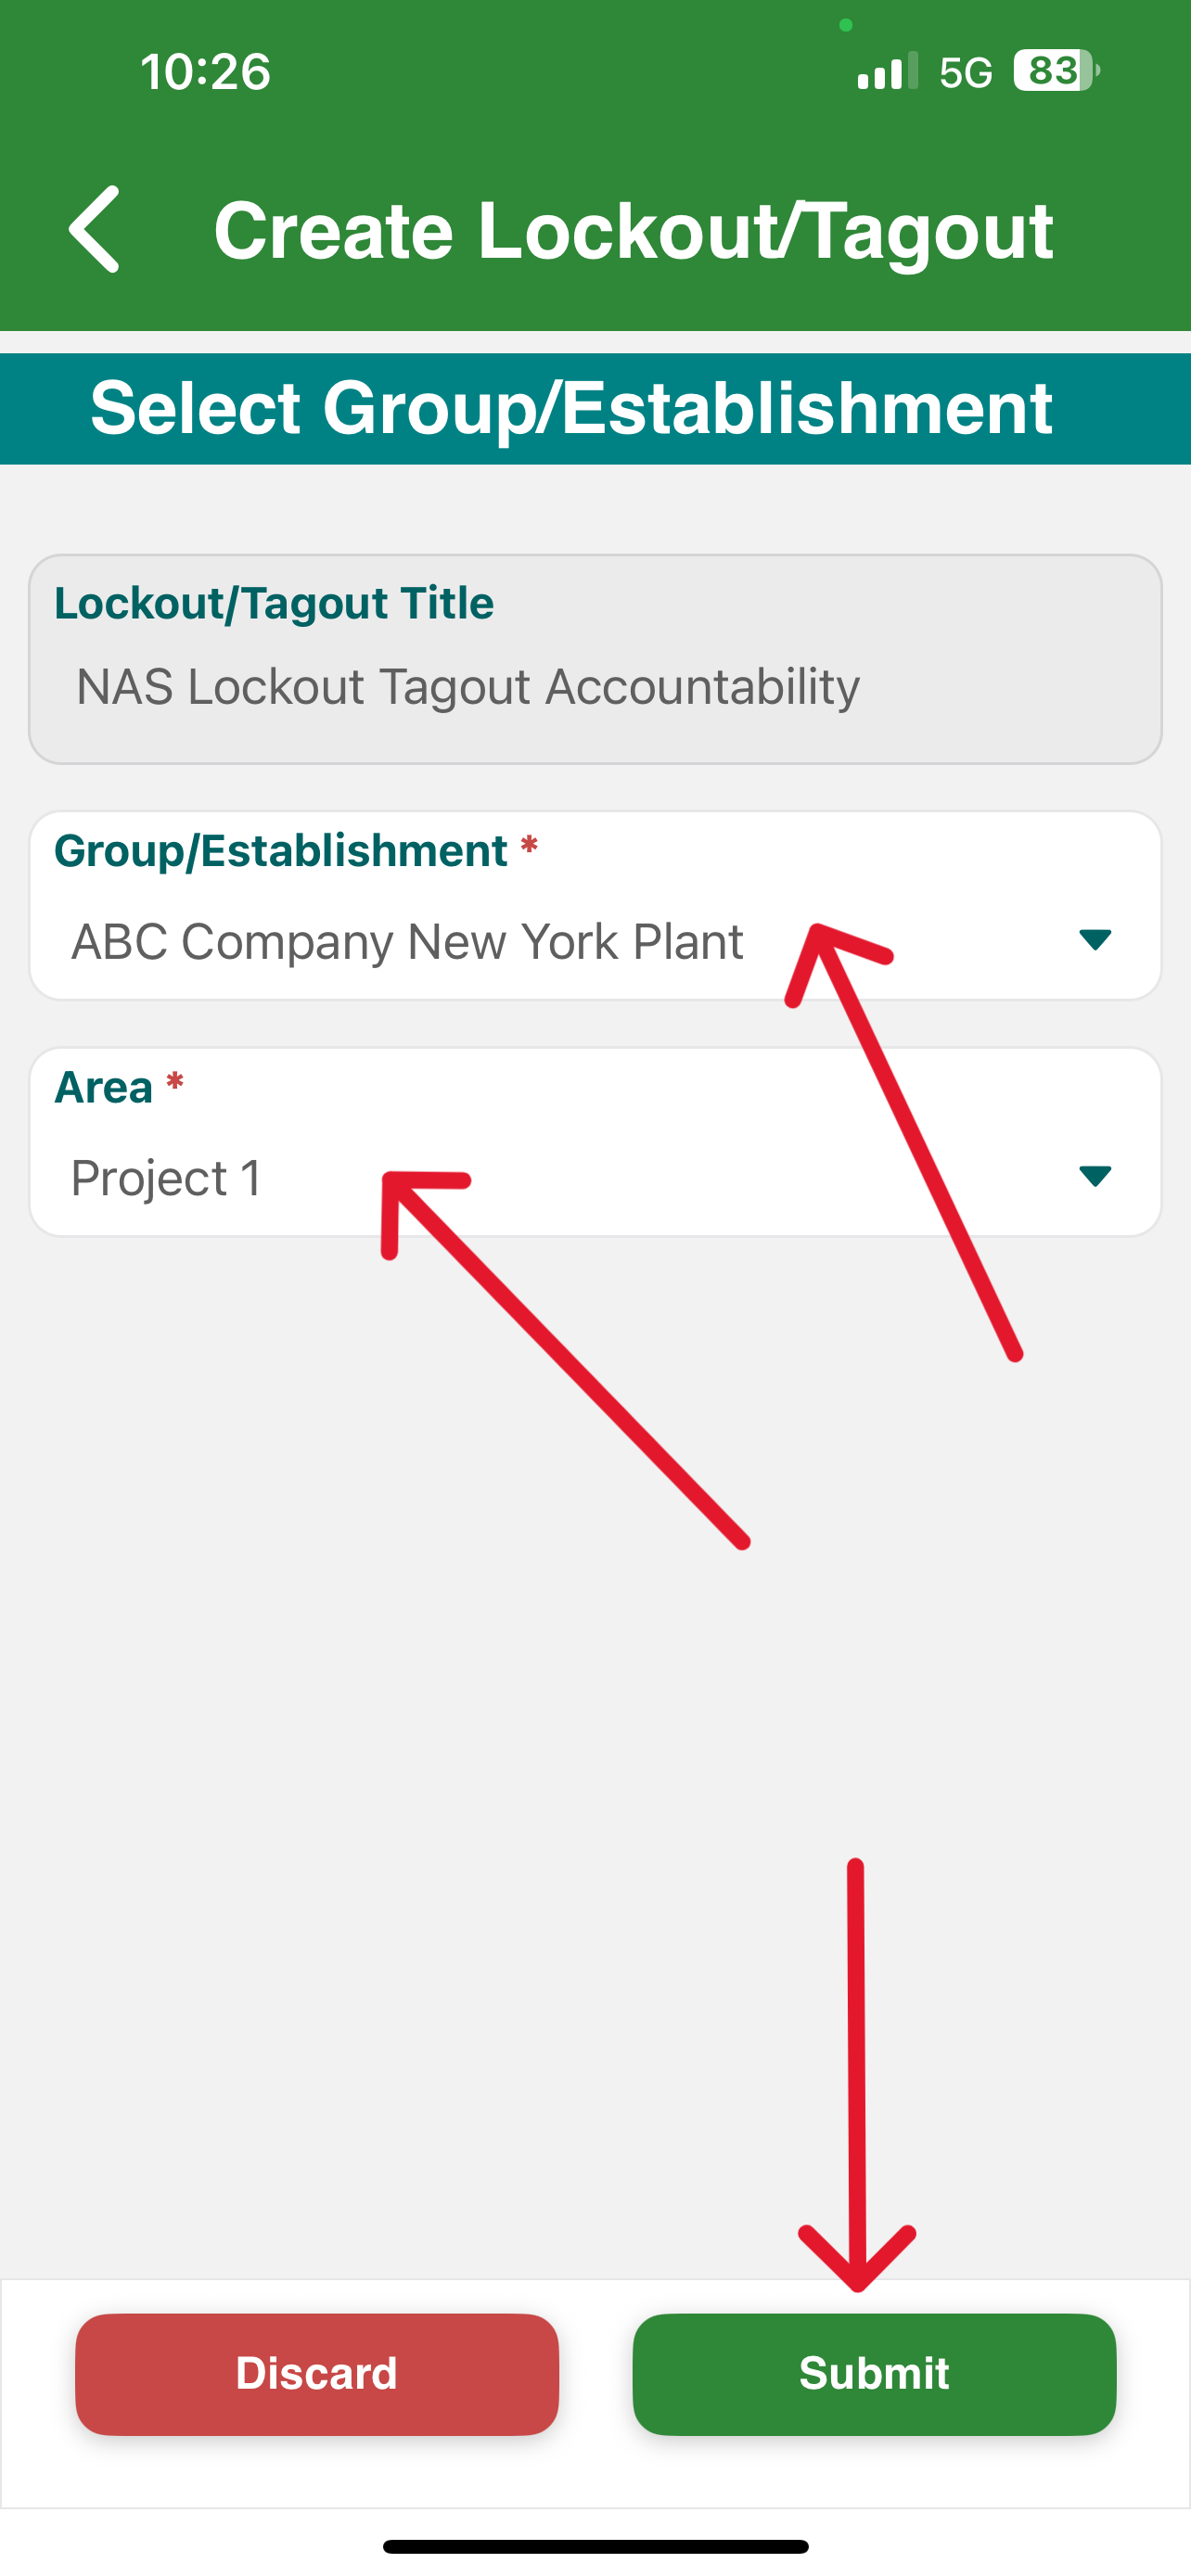Expand the Area dropdown arrow
The image size is (1191, 2576).
(1095, 1175)
